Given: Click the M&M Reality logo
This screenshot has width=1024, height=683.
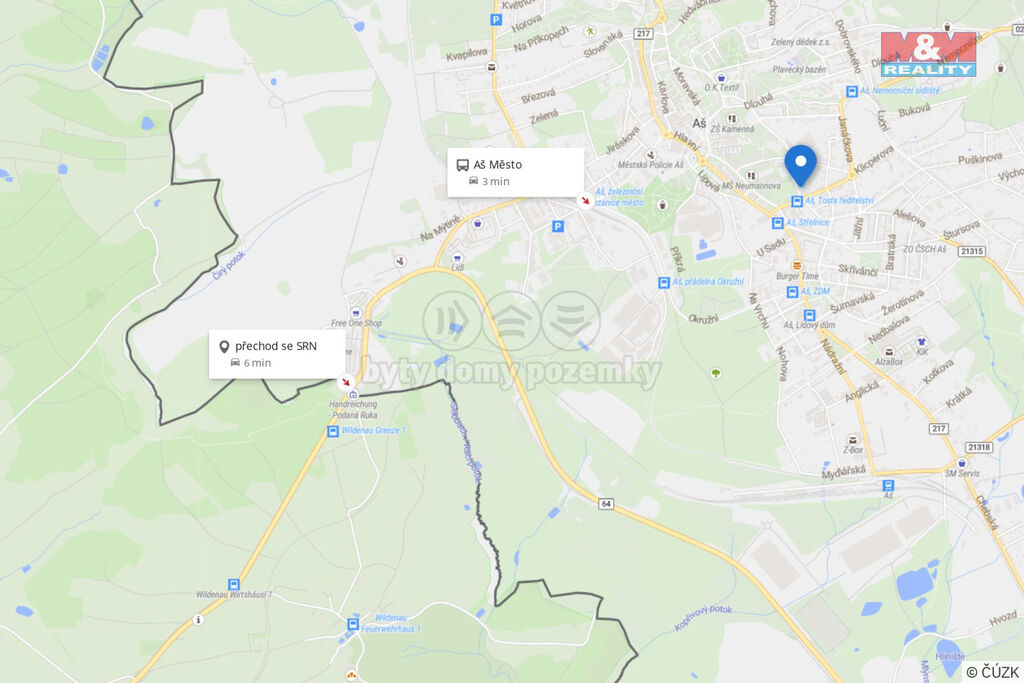Looking at the screenshot, I should pos(928,54).
